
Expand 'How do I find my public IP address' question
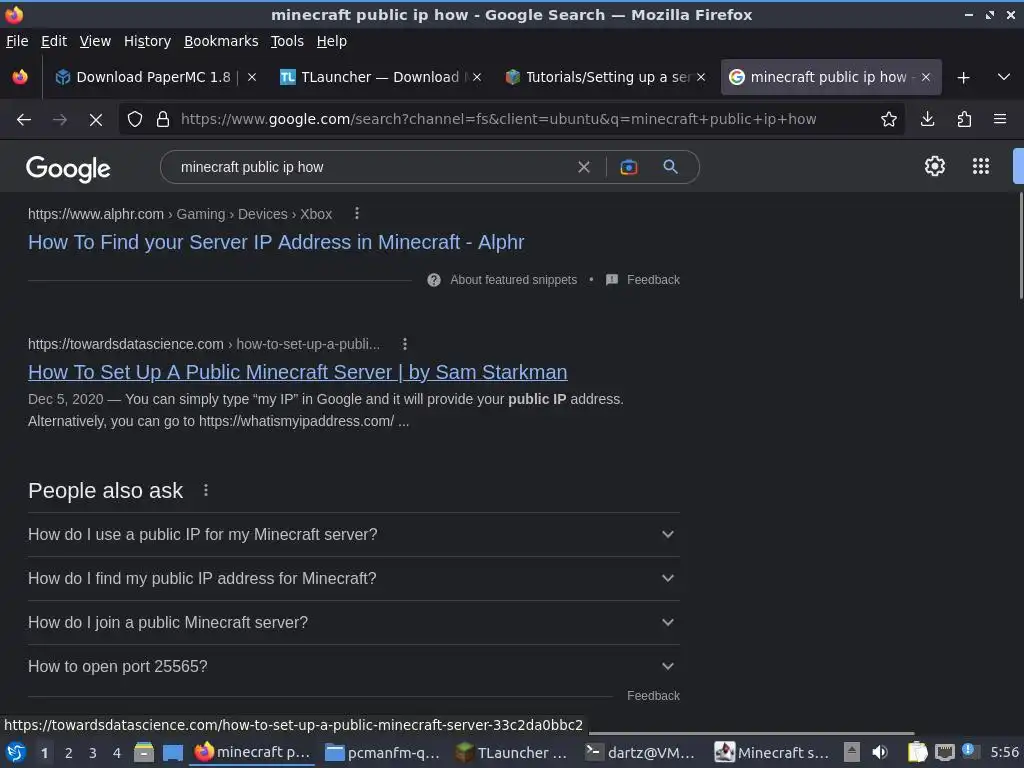point(353,578)
